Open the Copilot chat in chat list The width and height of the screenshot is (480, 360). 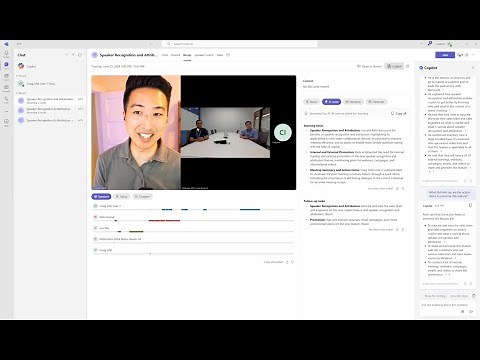(x=50, y=66)
